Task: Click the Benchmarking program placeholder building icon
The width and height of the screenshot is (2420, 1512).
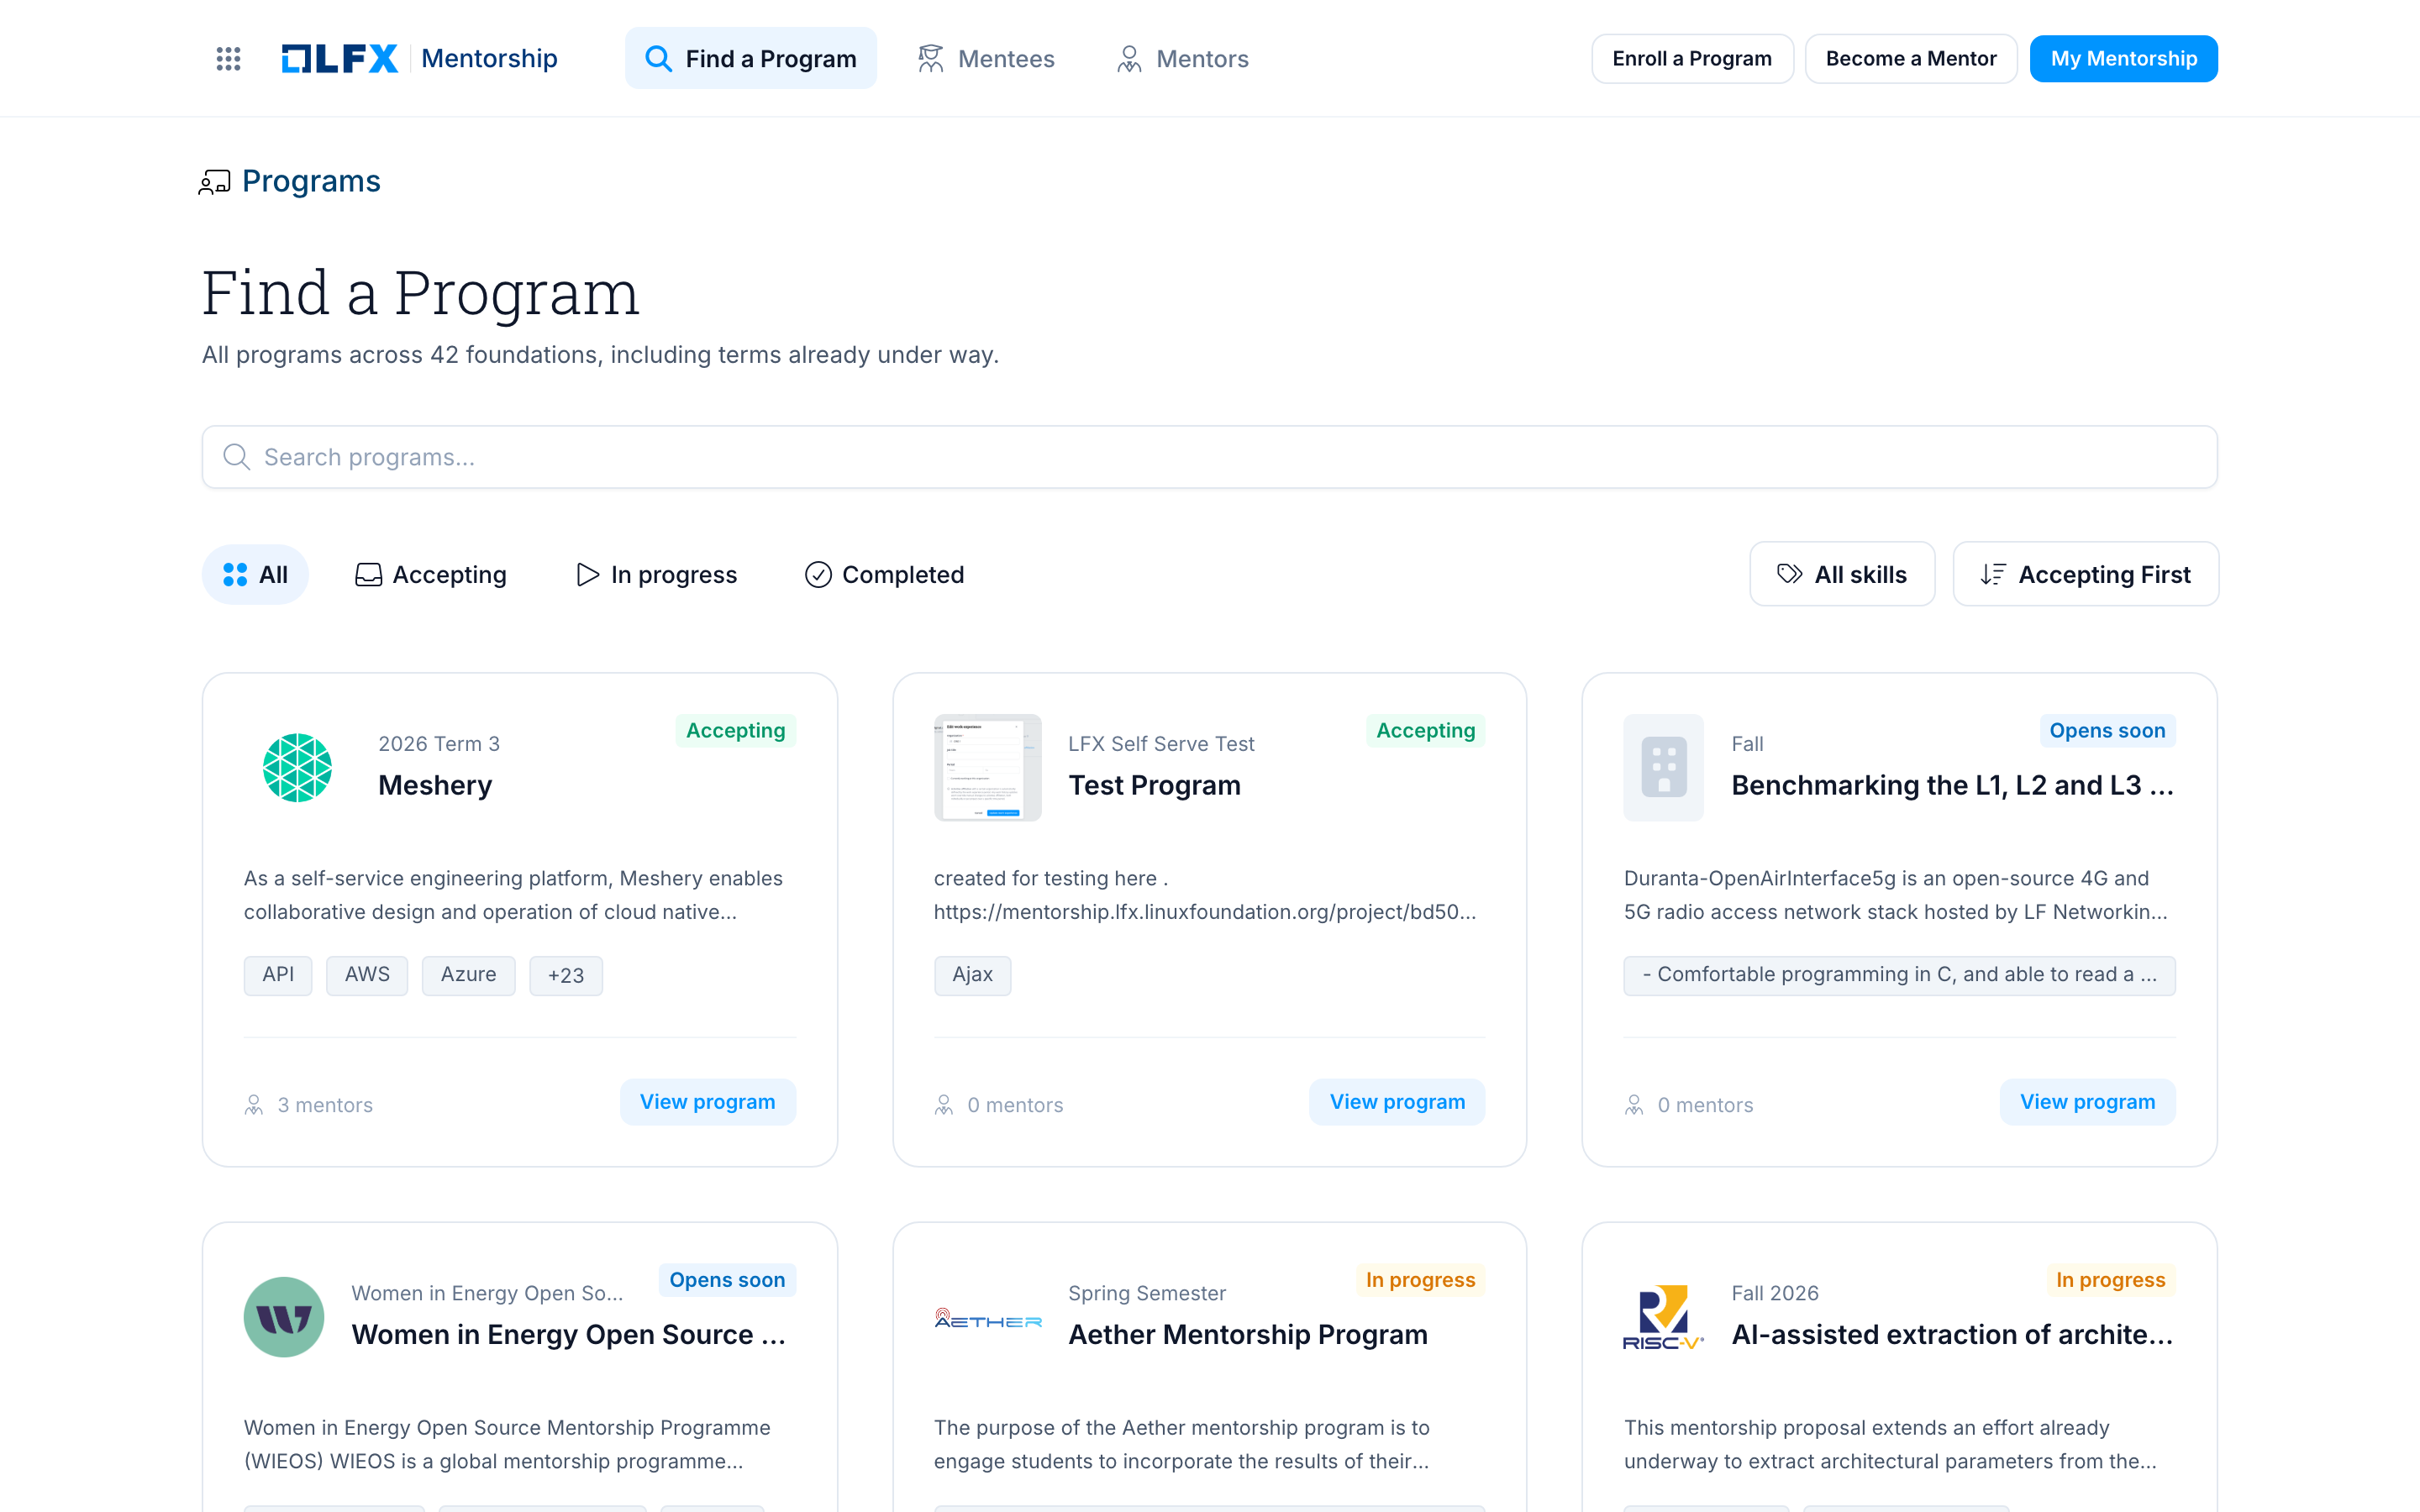Action: point(1663,768)
